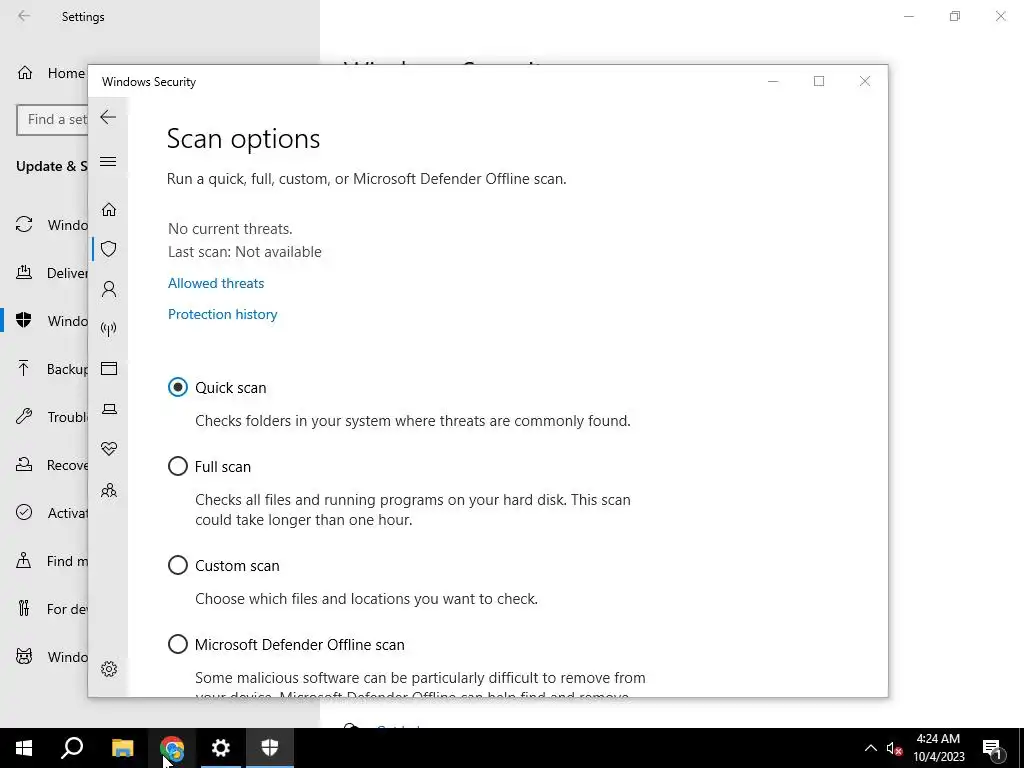Image resolution: width=1024 pixels, height=768 pixels.
Task: Show hidden system tray icons
Action: coord(871,748)
